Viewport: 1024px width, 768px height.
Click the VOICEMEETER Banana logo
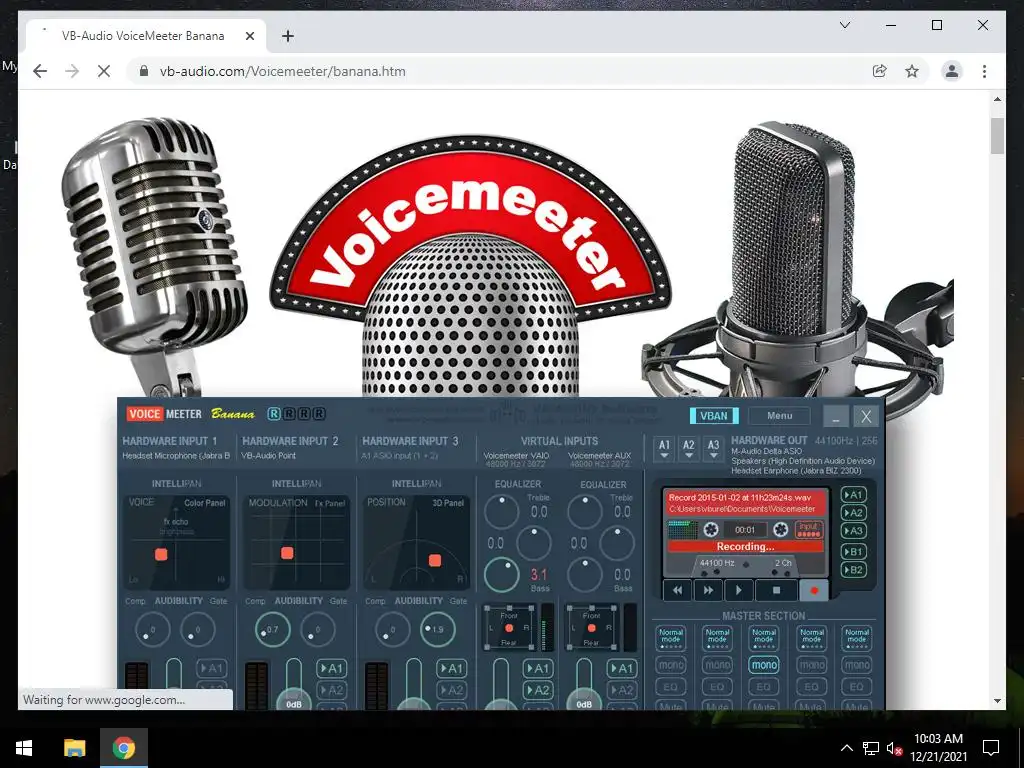(x=190, y=413)
